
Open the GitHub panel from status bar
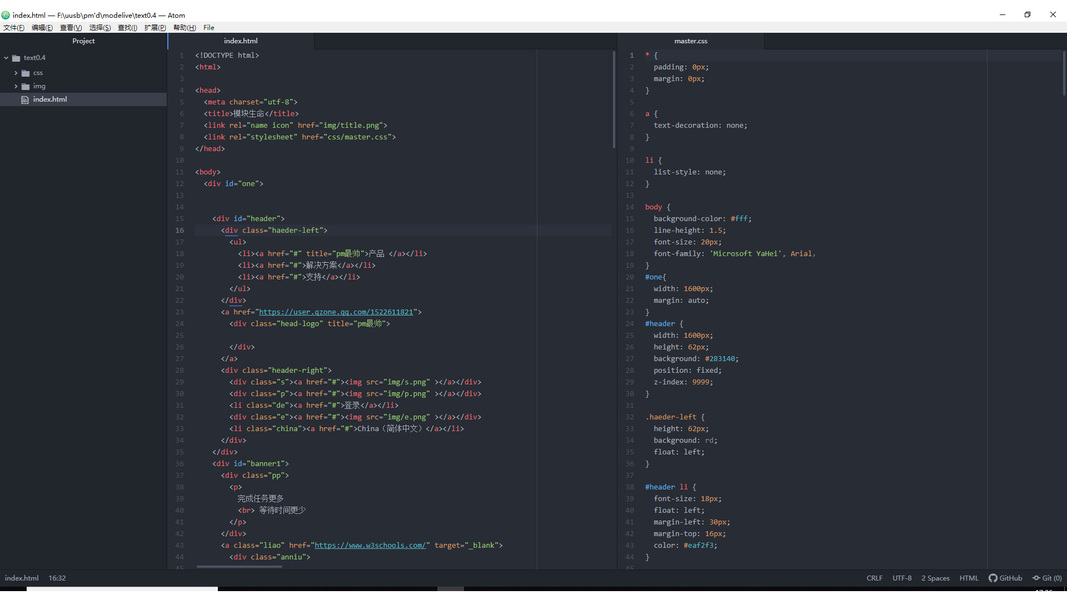[x=1005, y=578]
